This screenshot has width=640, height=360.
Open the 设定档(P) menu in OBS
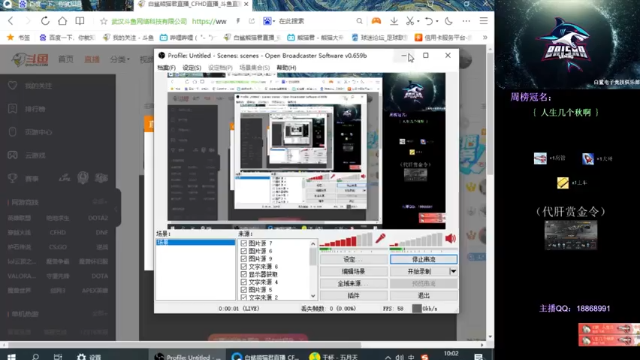click(220, 67)
